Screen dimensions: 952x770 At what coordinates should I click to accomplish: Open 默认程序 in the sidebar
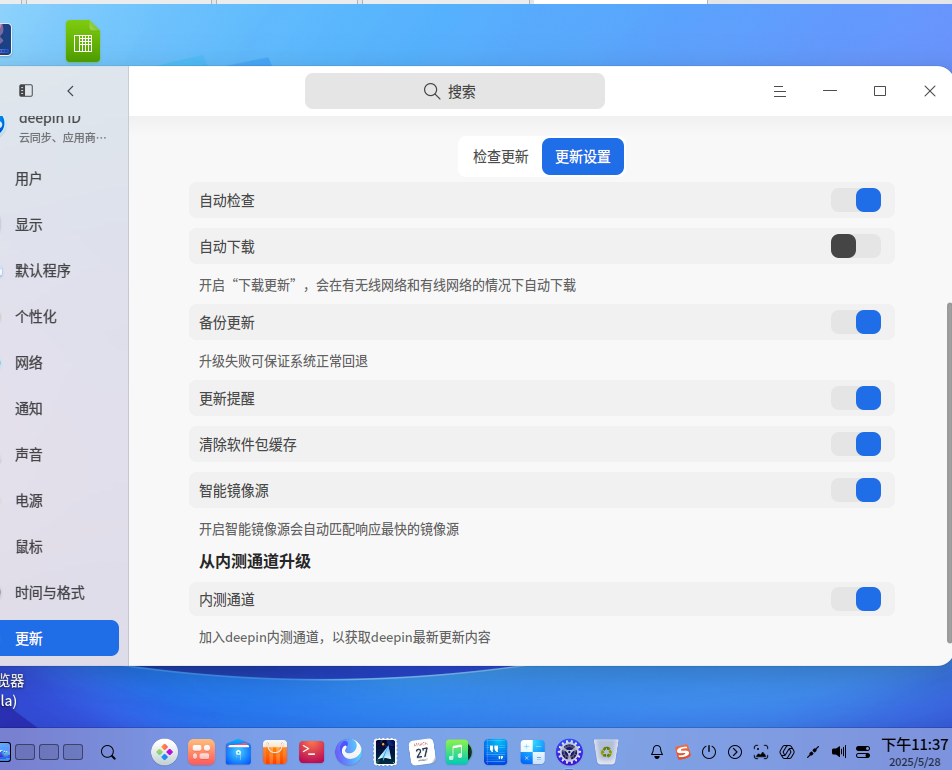(60, 271)
